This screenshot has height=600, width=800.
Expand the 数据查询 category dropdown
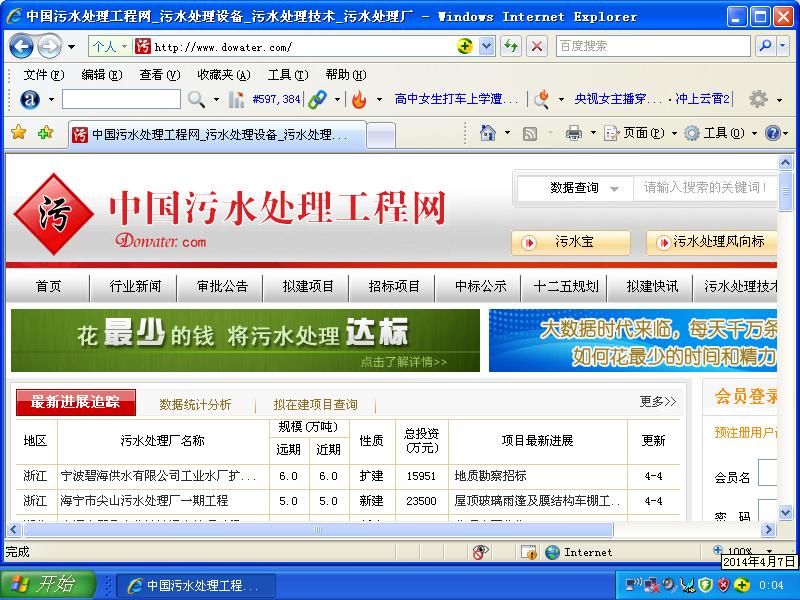coord(576,188)
